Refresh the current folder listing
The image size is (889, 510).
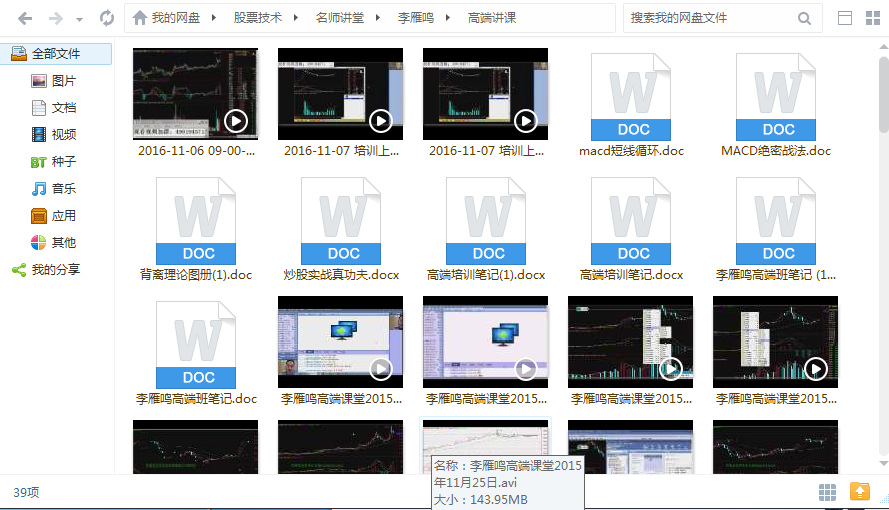point(107,18)
